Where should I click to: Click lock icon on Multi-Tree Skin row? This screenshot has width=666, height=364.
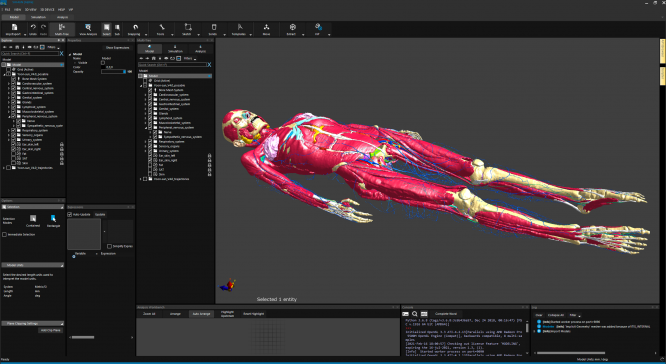click(209, 174)
